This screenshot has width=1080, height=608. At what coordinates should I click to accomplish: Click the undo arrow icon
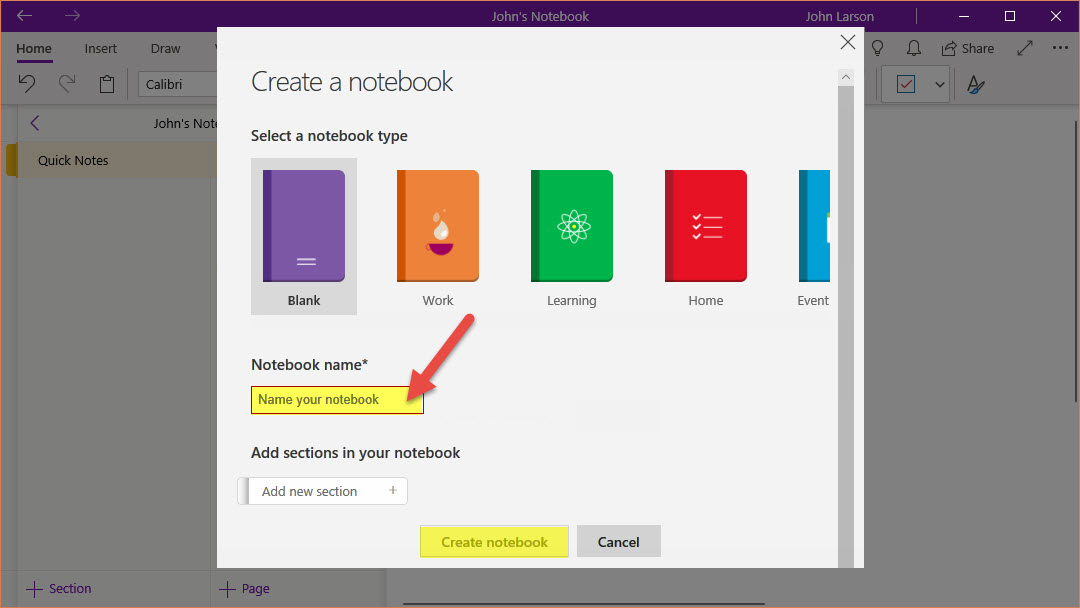click(x=28, y=84)
